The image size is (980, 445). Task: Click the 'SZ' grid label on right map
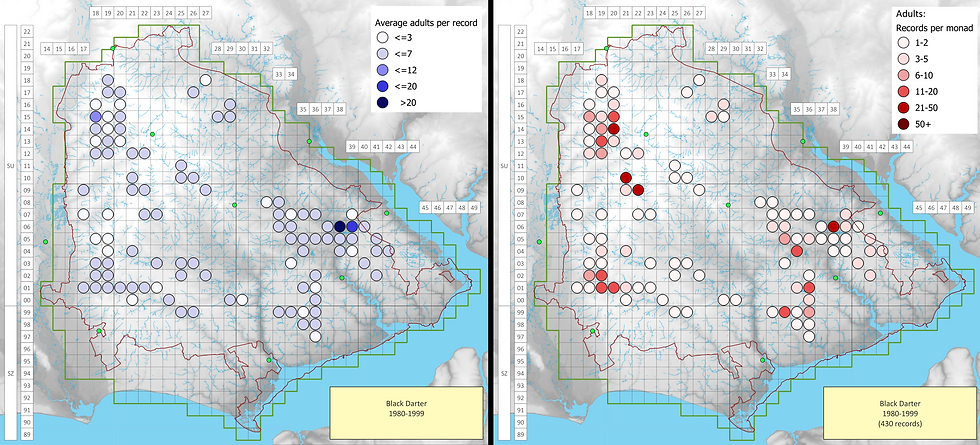pyautogui.click(x=504, y=374)
